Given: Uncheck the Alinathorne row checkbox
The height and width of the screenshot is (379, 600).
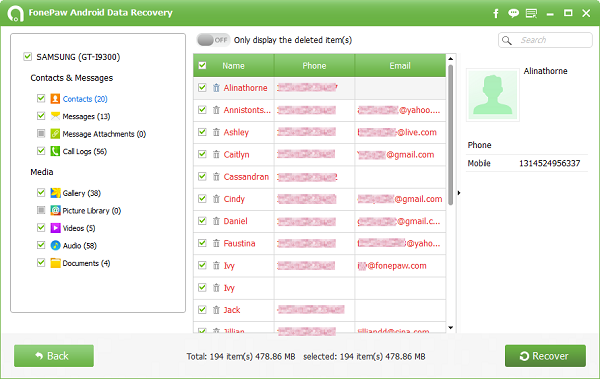Looking at the screenshot, I should 202,88.
